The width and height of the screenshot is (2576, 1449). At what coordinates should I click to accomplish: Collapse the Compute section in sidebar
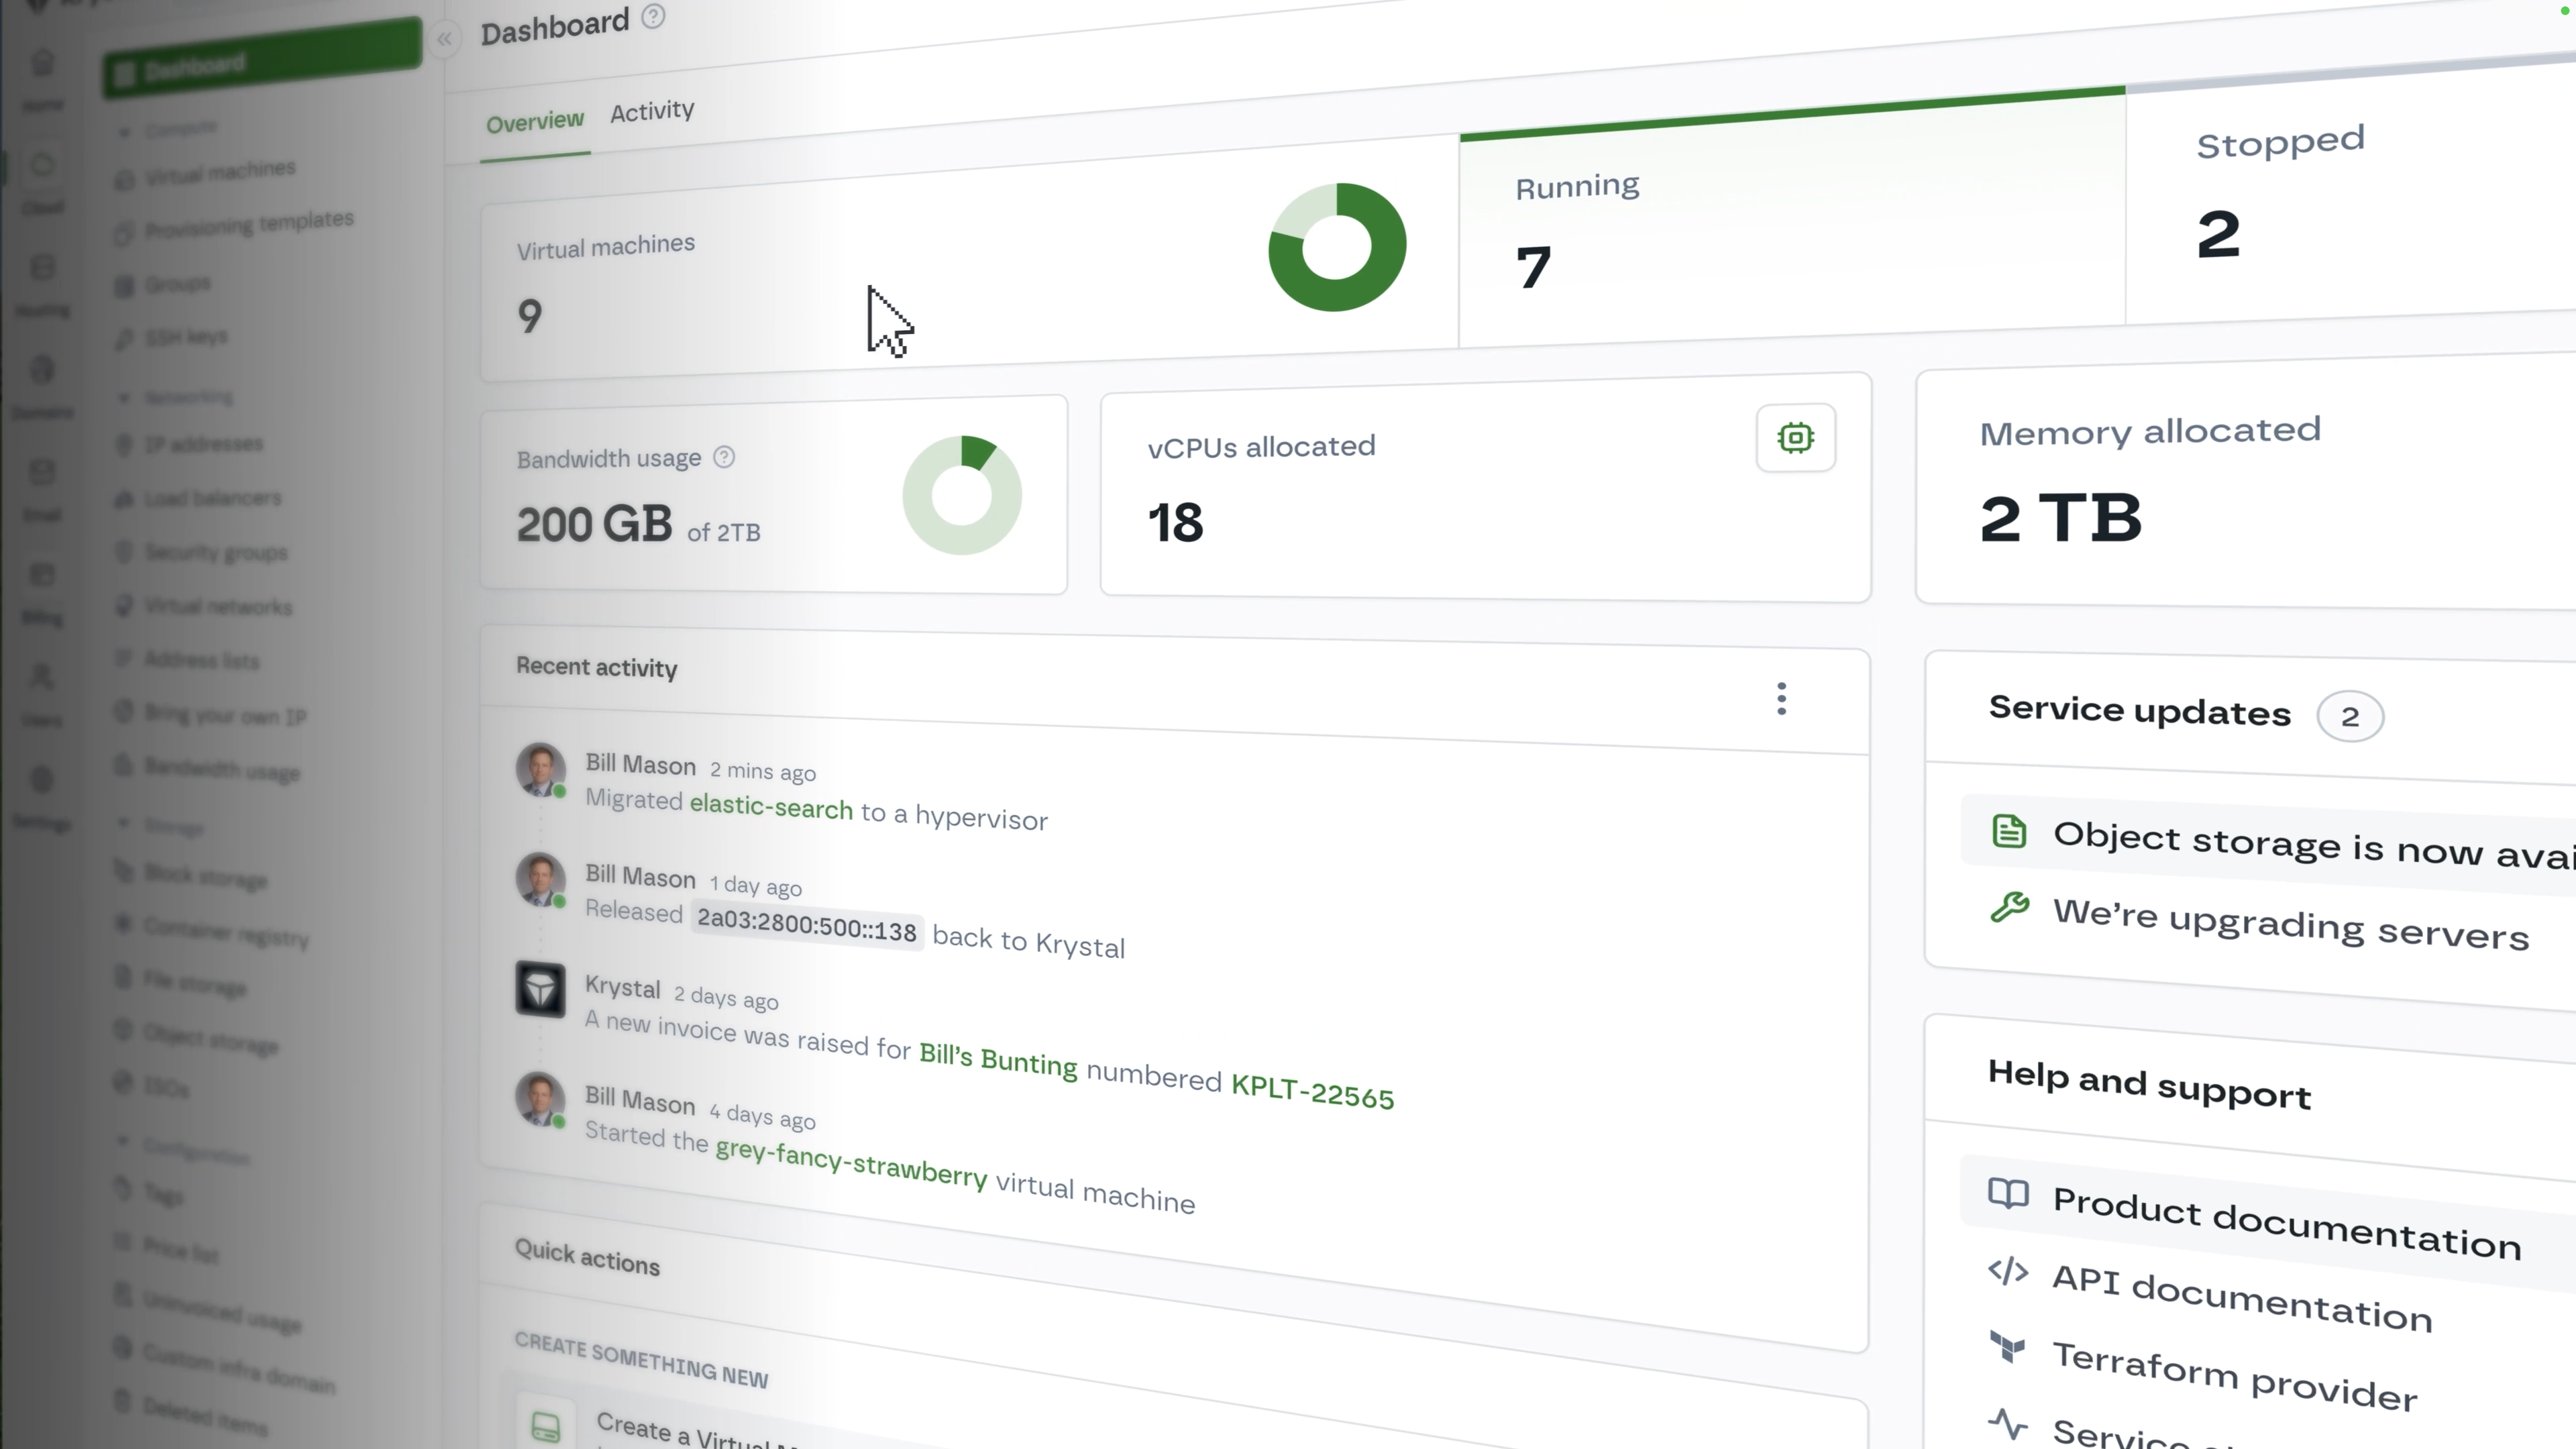(125, 132)
